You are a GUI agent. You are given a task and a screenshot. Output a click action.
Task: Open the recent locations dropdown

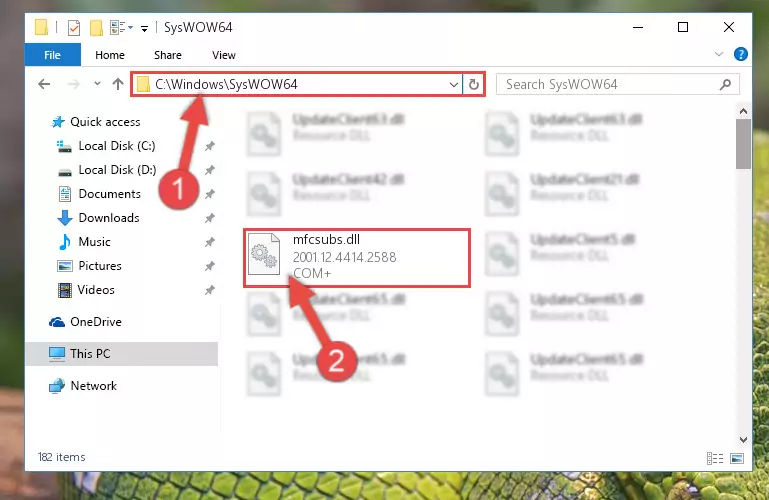pyautogui.click(x=97, y=84)
